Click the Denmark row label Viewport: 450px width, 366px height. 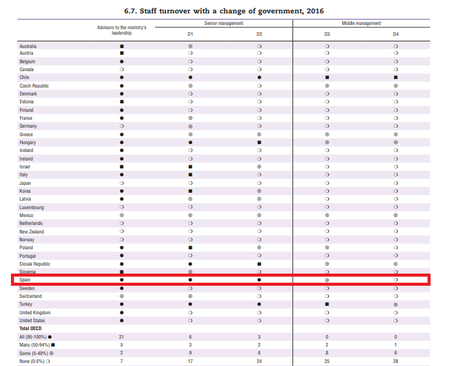[x=28, y=94]
